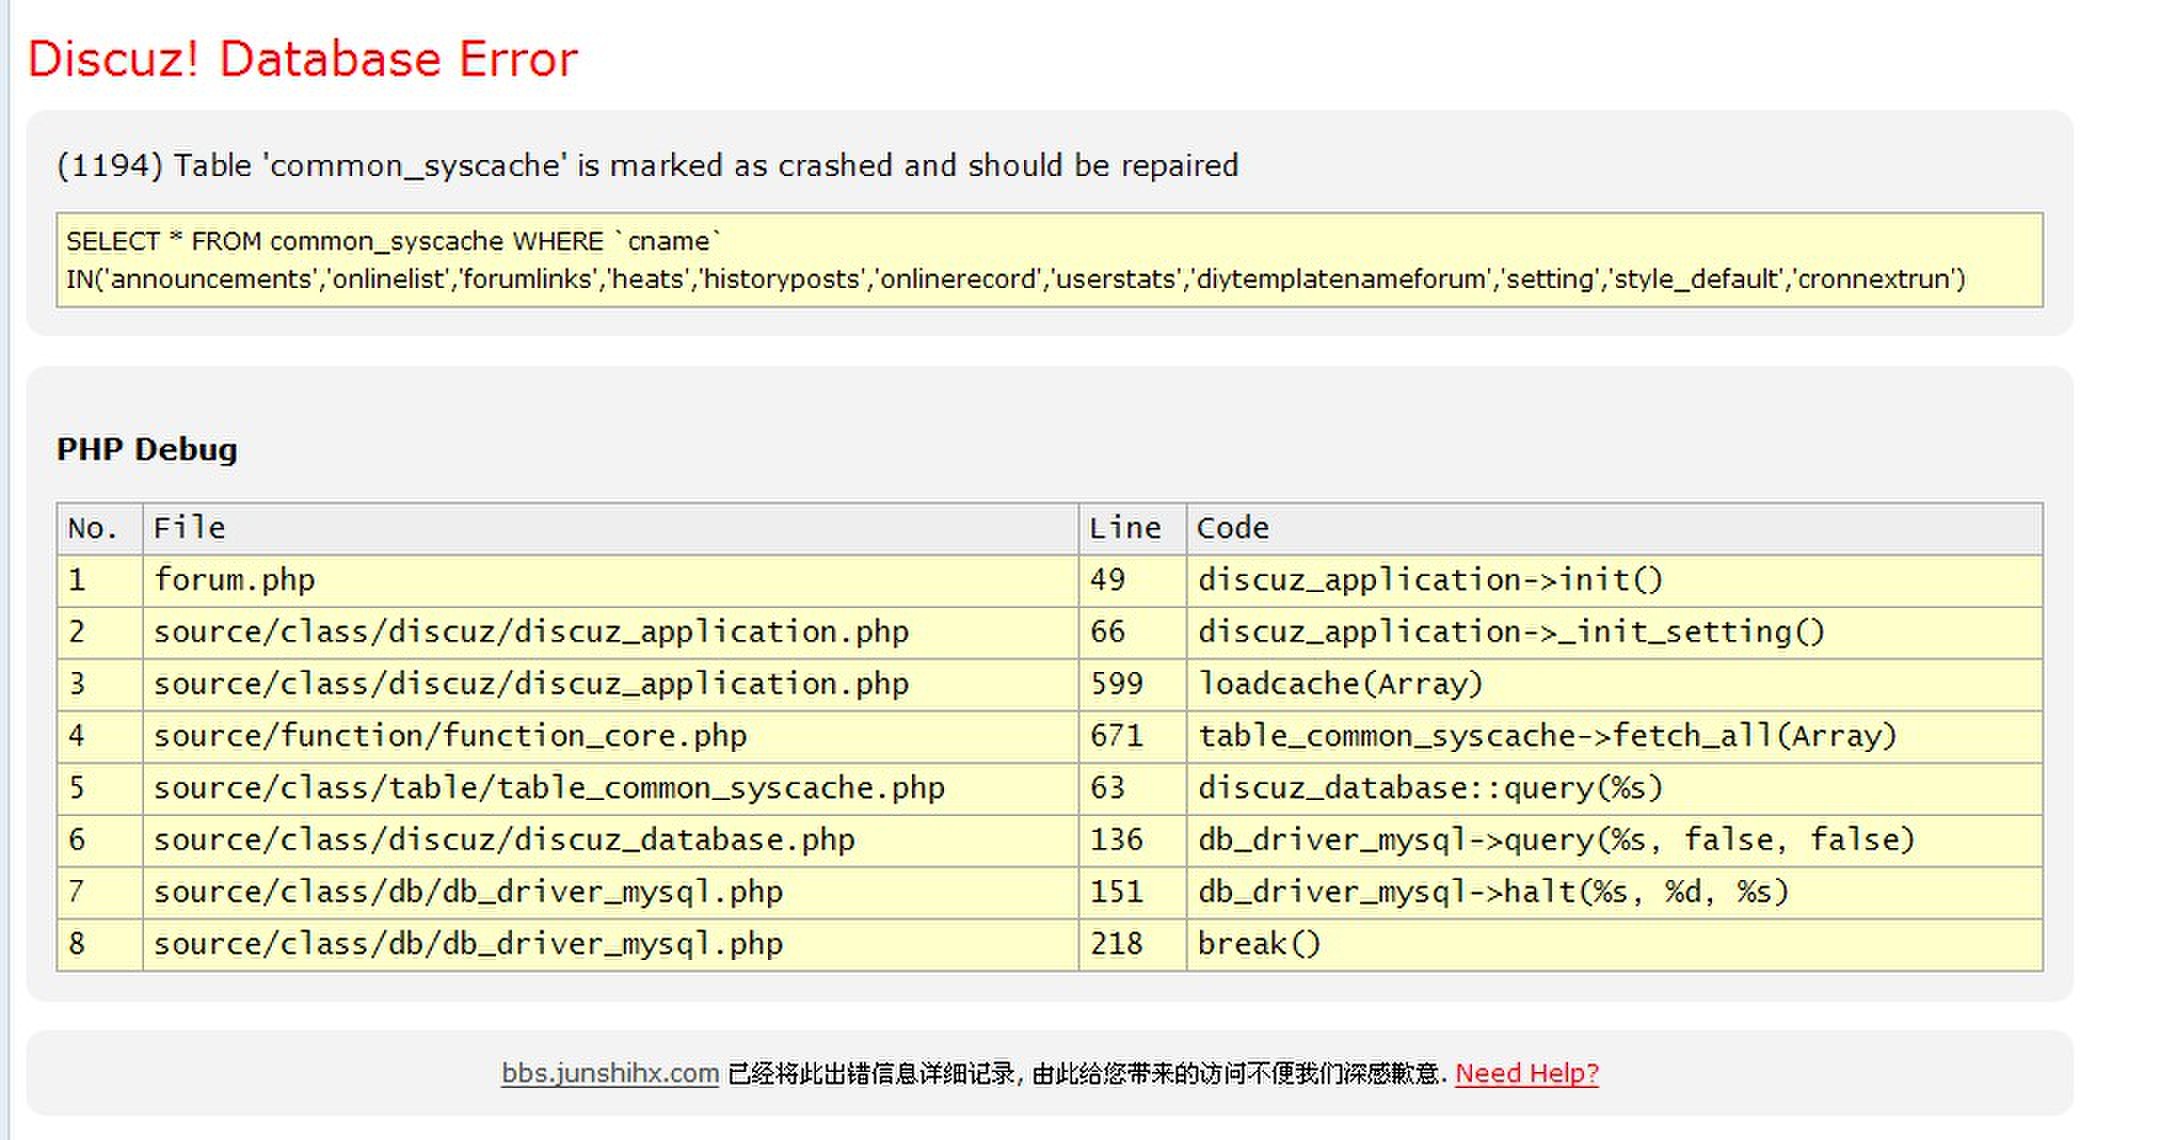Click the No. column header
The height and width of the screenshot is (1140, 2174).
pos(100,529)
